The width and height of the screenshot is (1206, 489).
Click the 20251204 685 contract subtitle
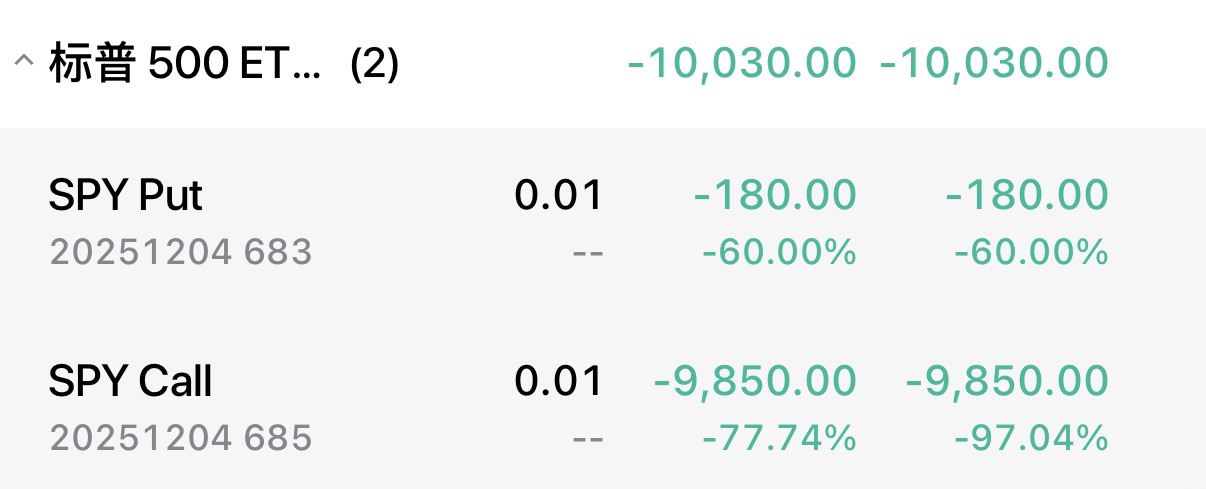pos(180,438)
